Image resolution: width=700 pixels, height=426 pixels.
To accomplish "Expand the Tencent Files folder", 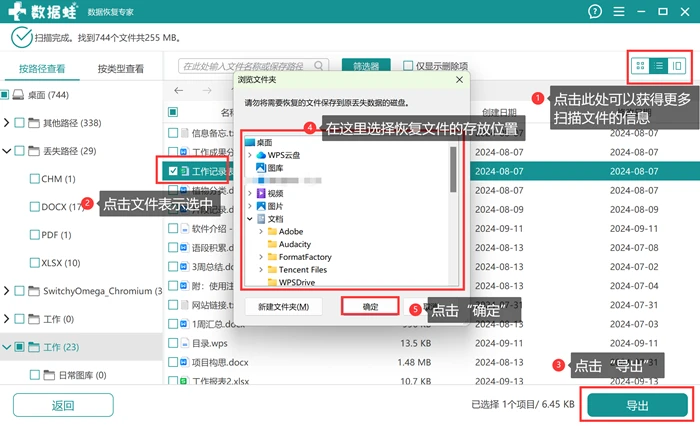I will point(261,270).
